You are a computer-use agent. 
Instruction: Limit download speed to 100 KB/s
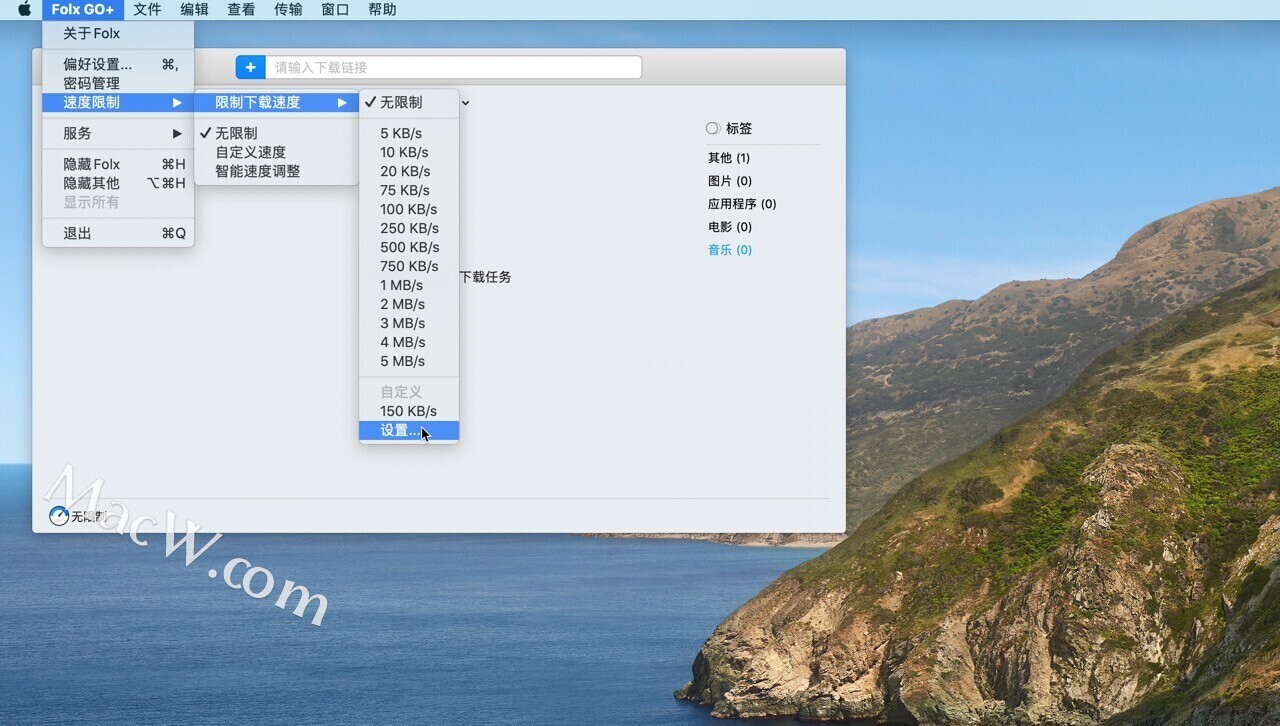pyautogui.click(x=409, y=209)
